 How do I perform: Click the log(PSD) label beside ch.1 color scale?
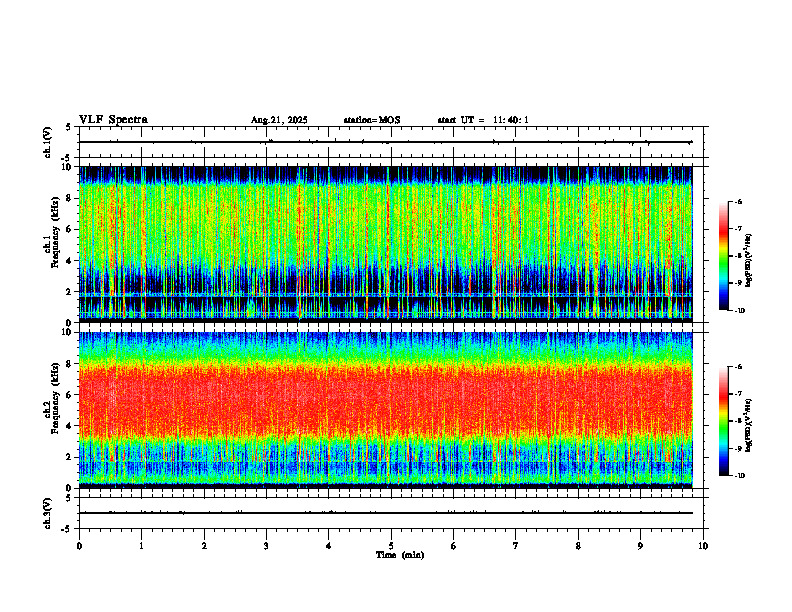point(749,261)
